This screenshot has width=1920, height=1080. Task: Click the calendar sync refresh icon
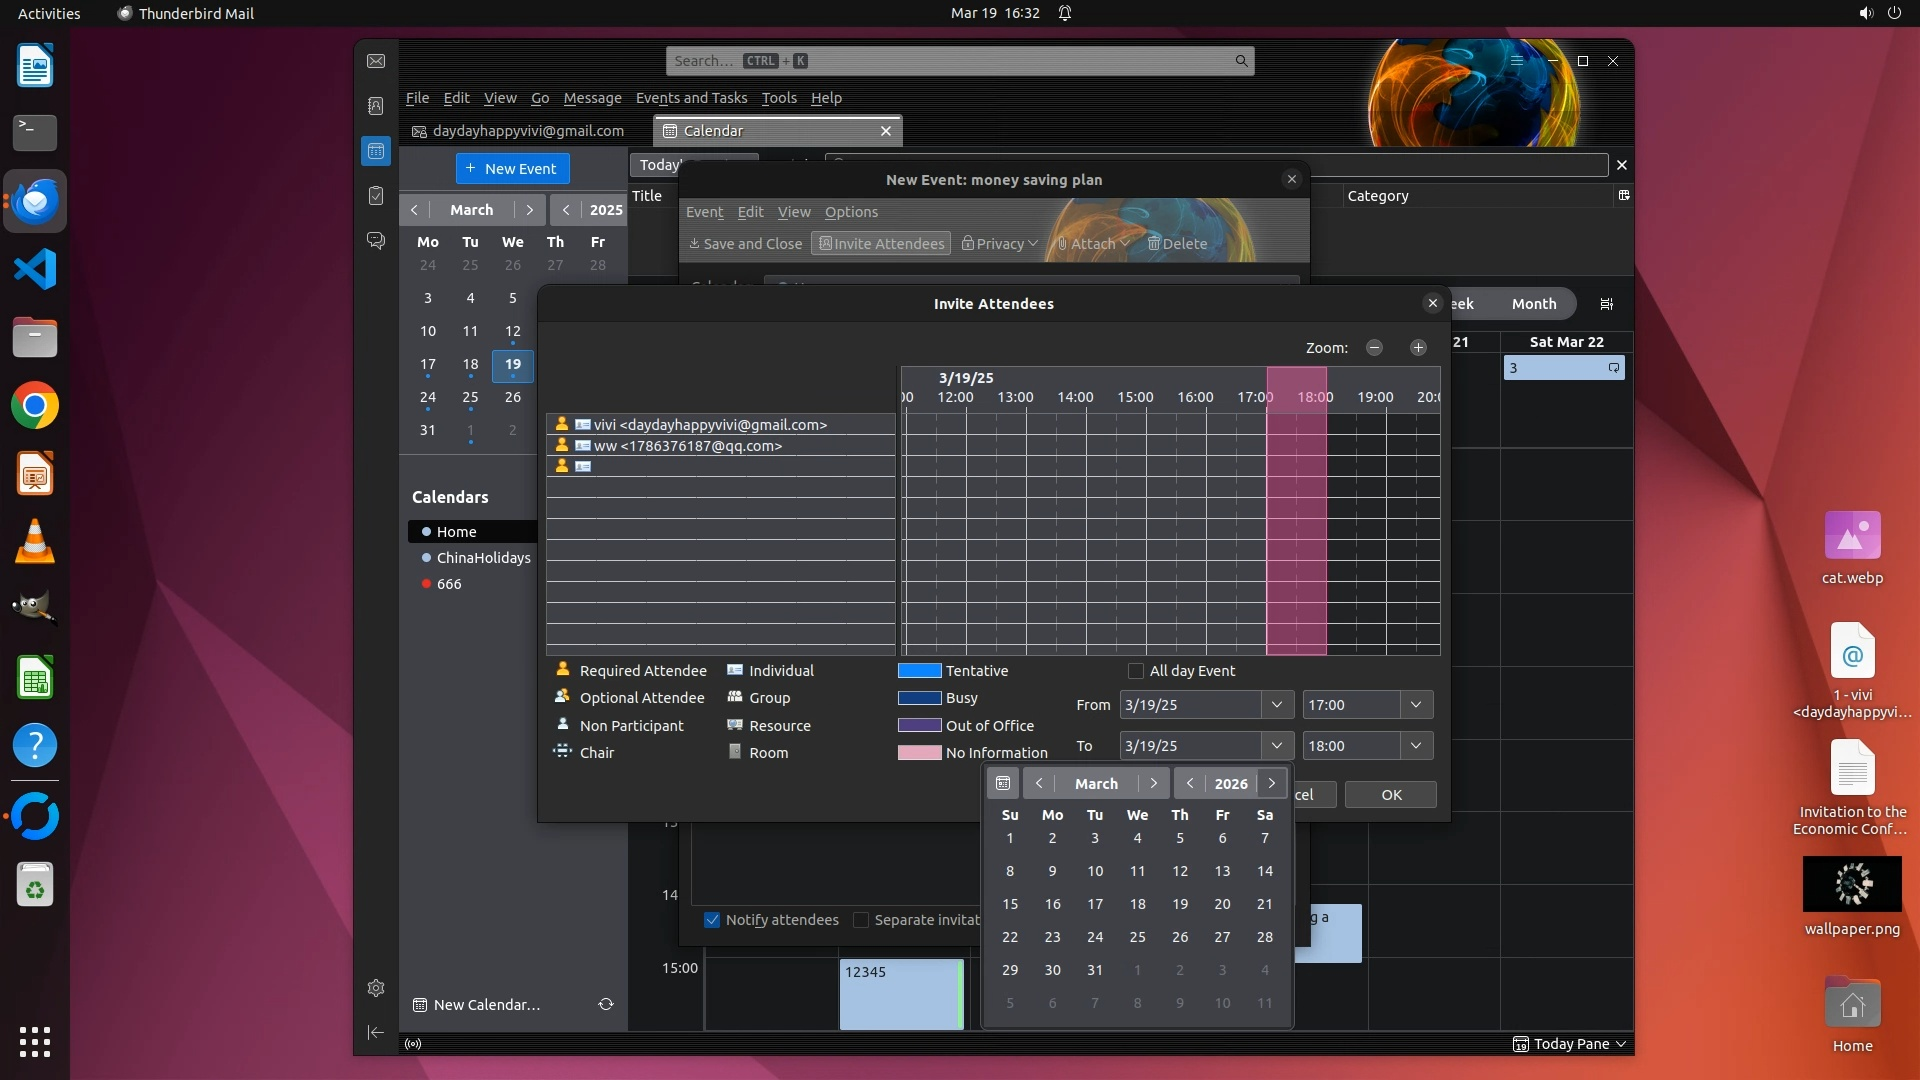point(606,1004)
